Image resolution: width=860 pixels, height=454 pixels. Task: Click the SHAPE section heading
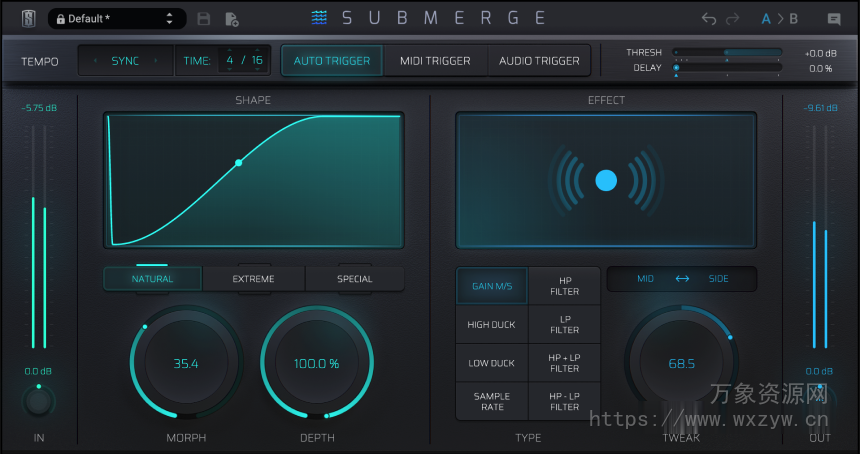pos(253,100)
